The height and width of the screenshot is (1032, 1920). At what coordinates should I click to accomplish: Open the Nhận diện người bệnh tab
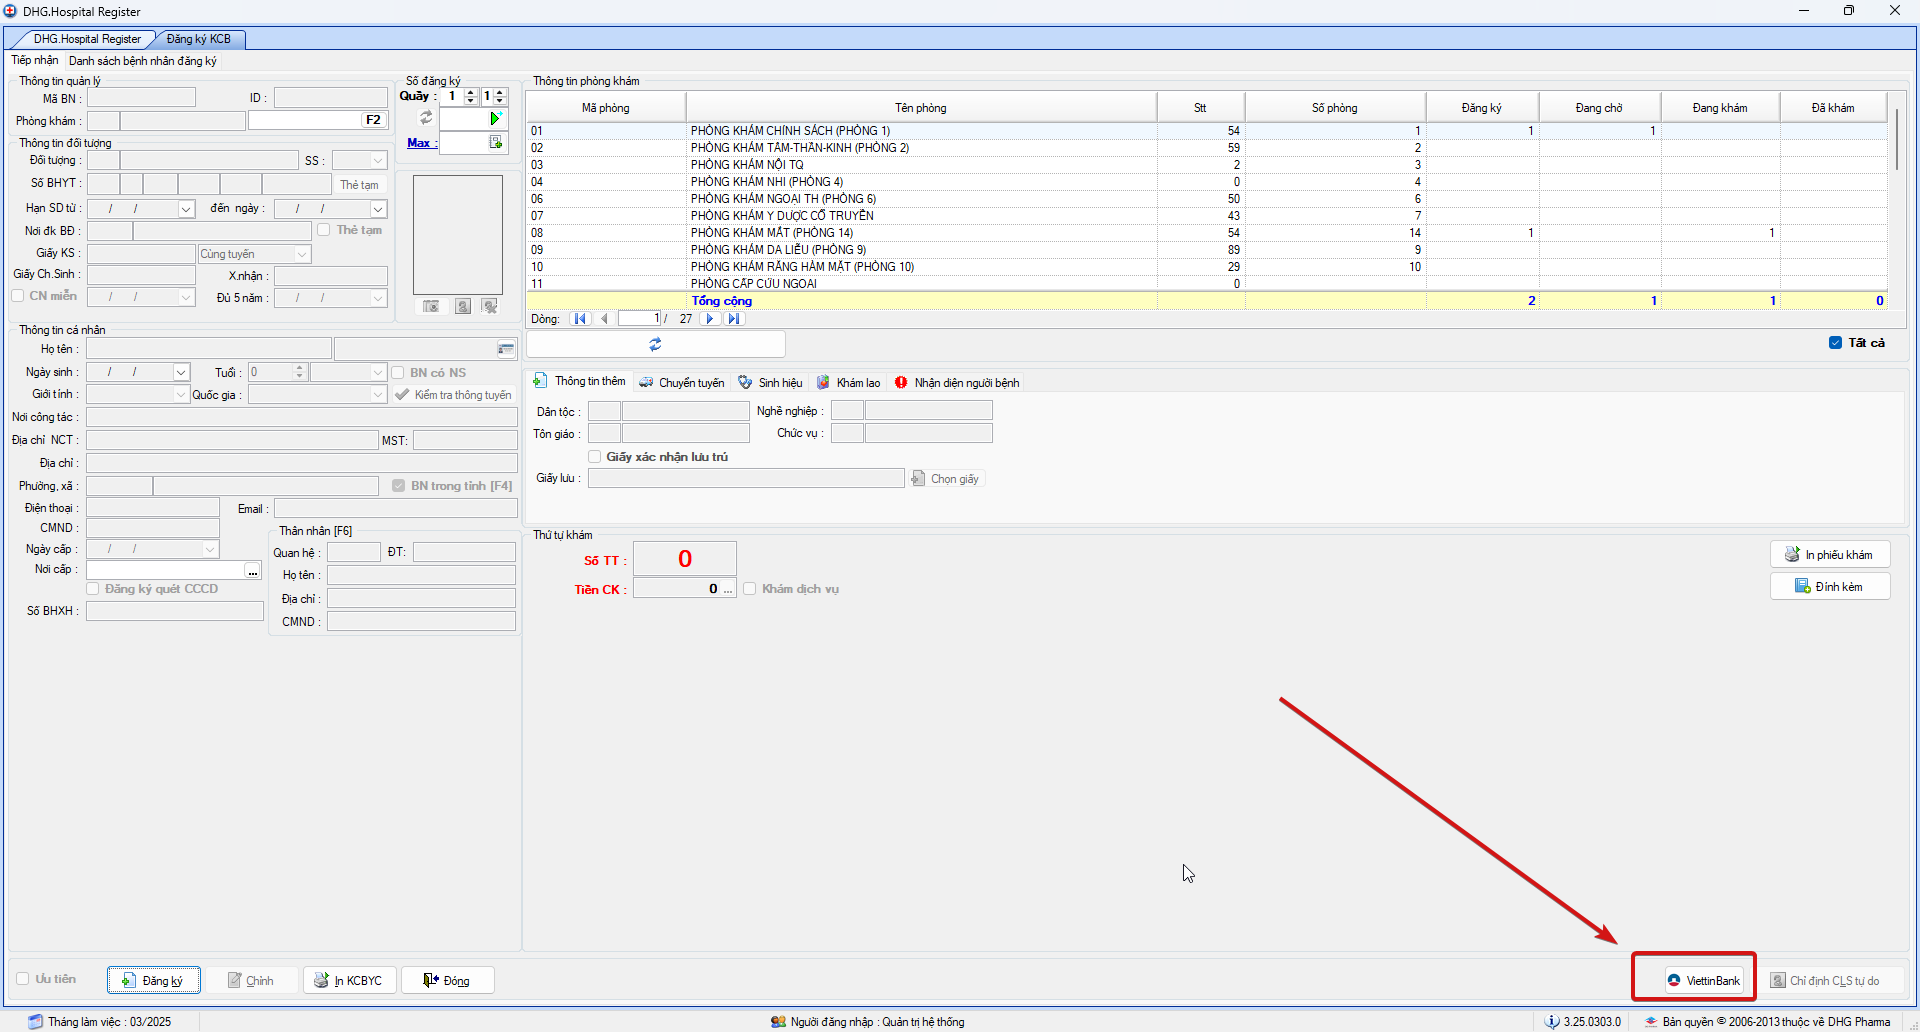tap(957, 382)
